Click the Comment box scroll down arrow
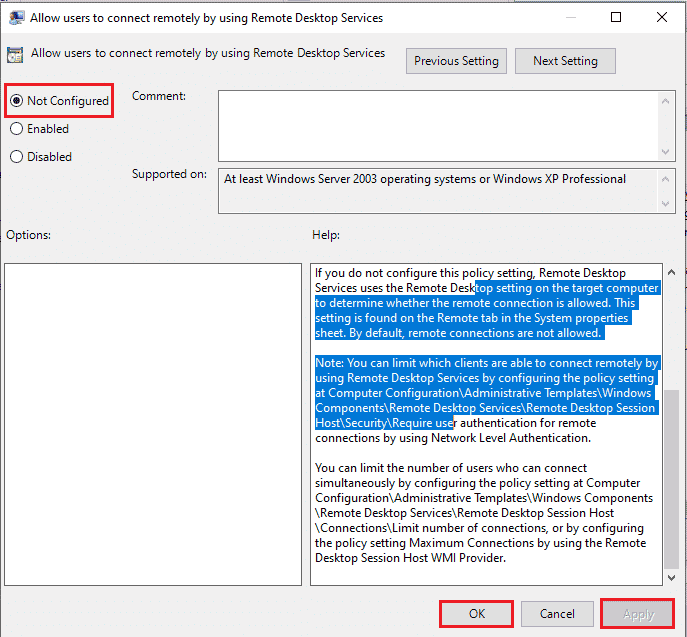Screen dimensions: 687x637 666,152
